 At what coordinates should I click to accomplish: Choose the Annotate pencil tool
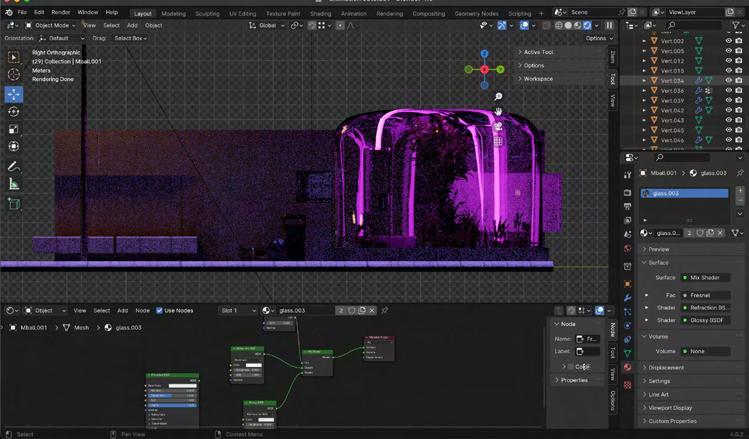[14, 166]
